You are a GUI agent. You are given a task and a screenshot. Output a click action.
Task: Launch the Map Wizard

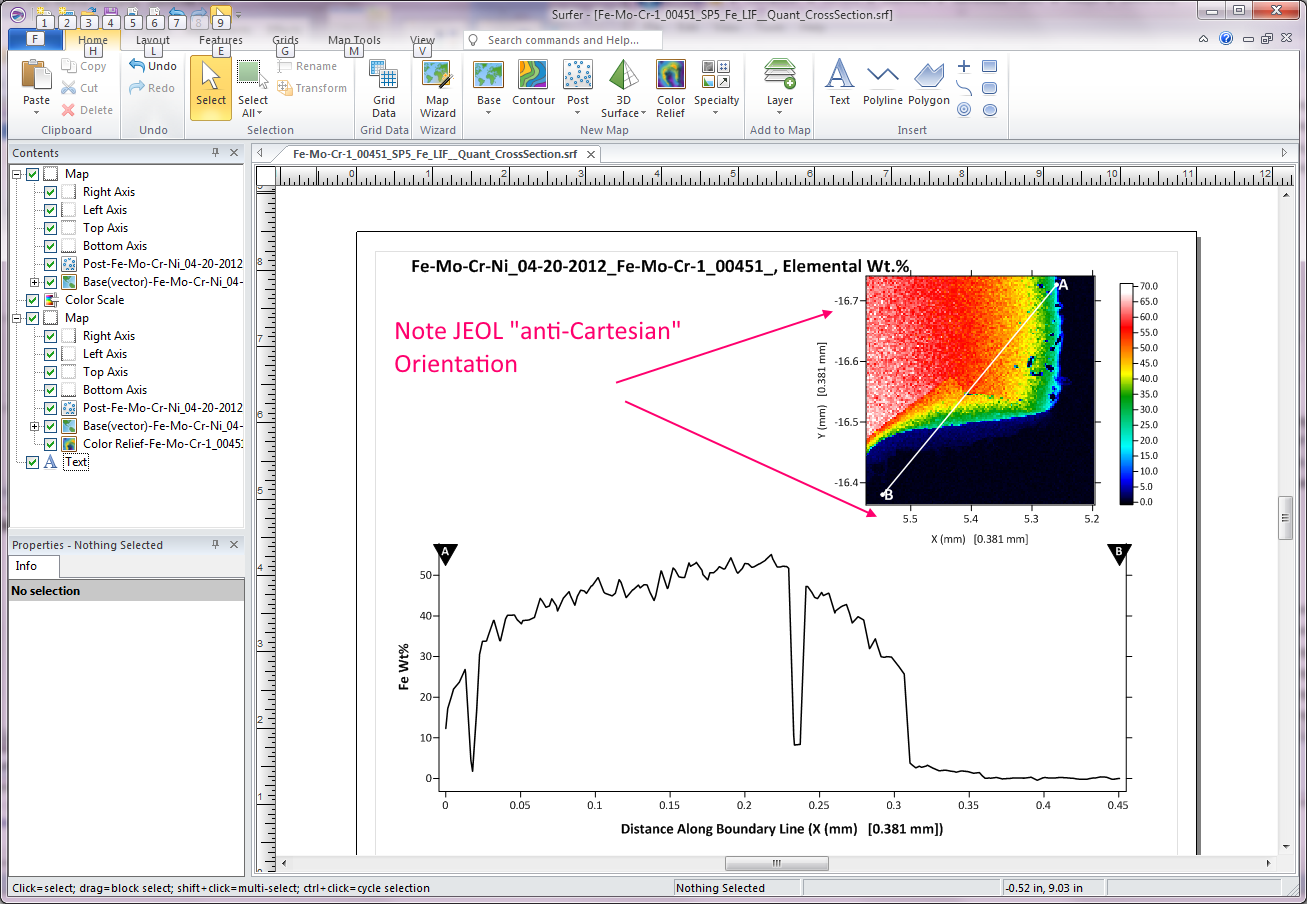[x=437, y=88]
